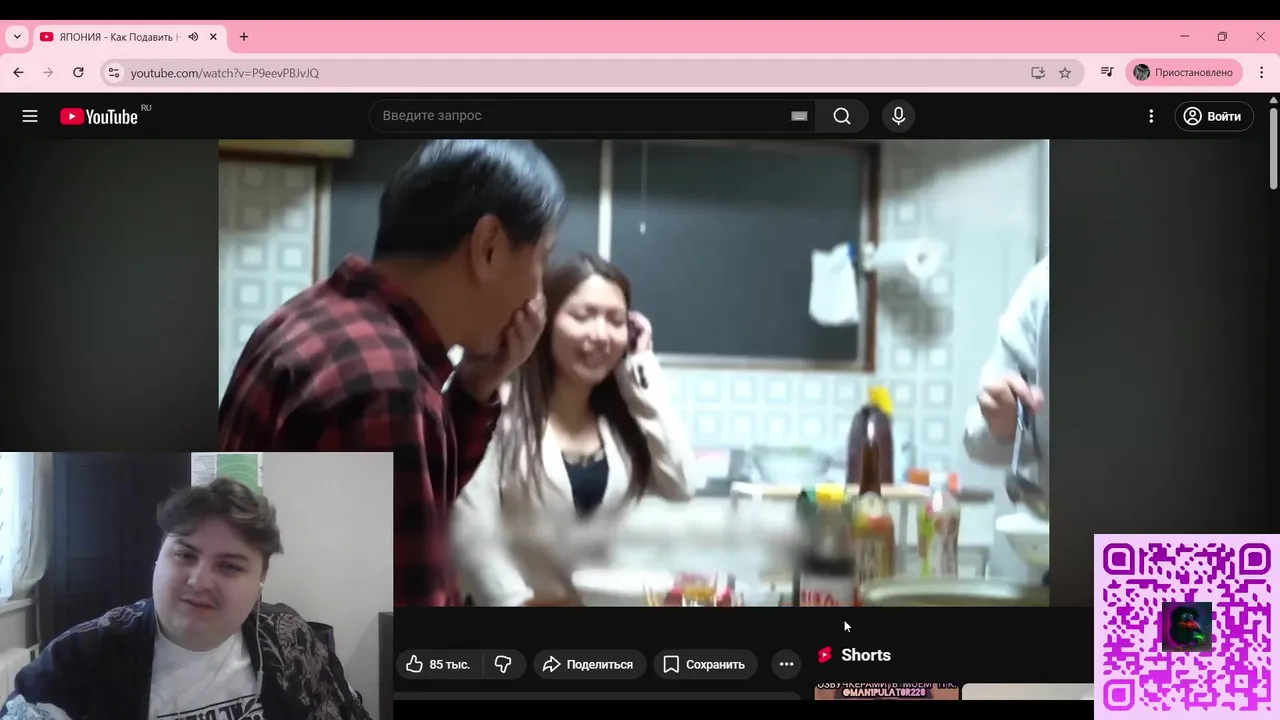Image resolution: width=1280 pixels, height=720 pixels.
Task: Sign in with the Войти button
Action: [1213, 116]
